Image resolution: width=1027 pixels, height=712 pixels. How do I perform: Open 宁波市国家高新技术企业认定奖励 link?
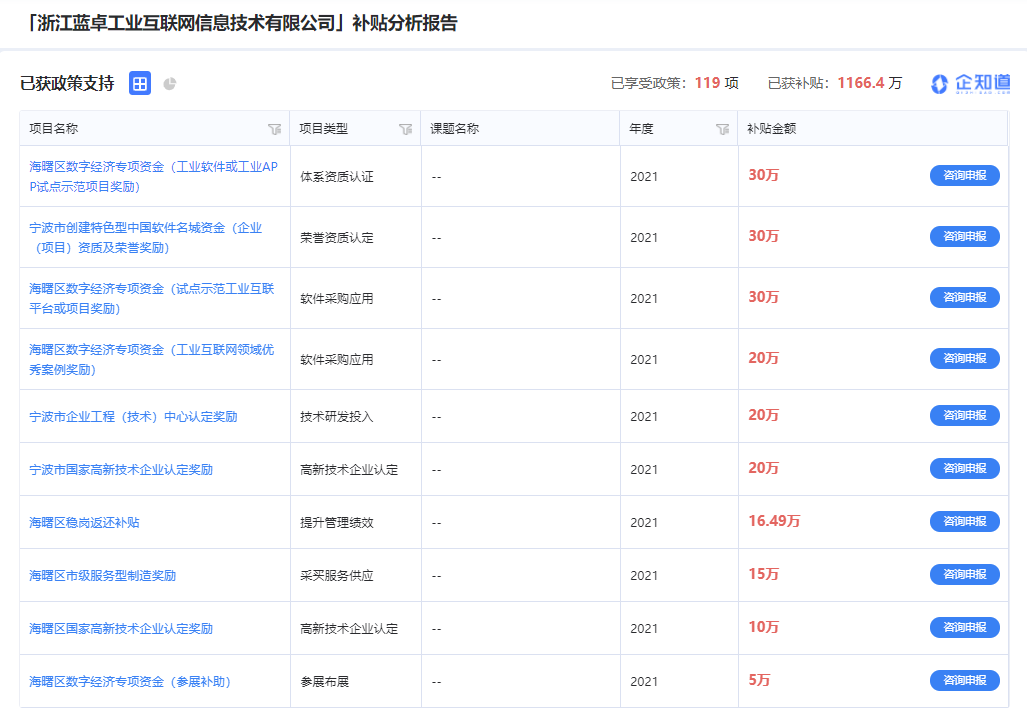point(121,470)
